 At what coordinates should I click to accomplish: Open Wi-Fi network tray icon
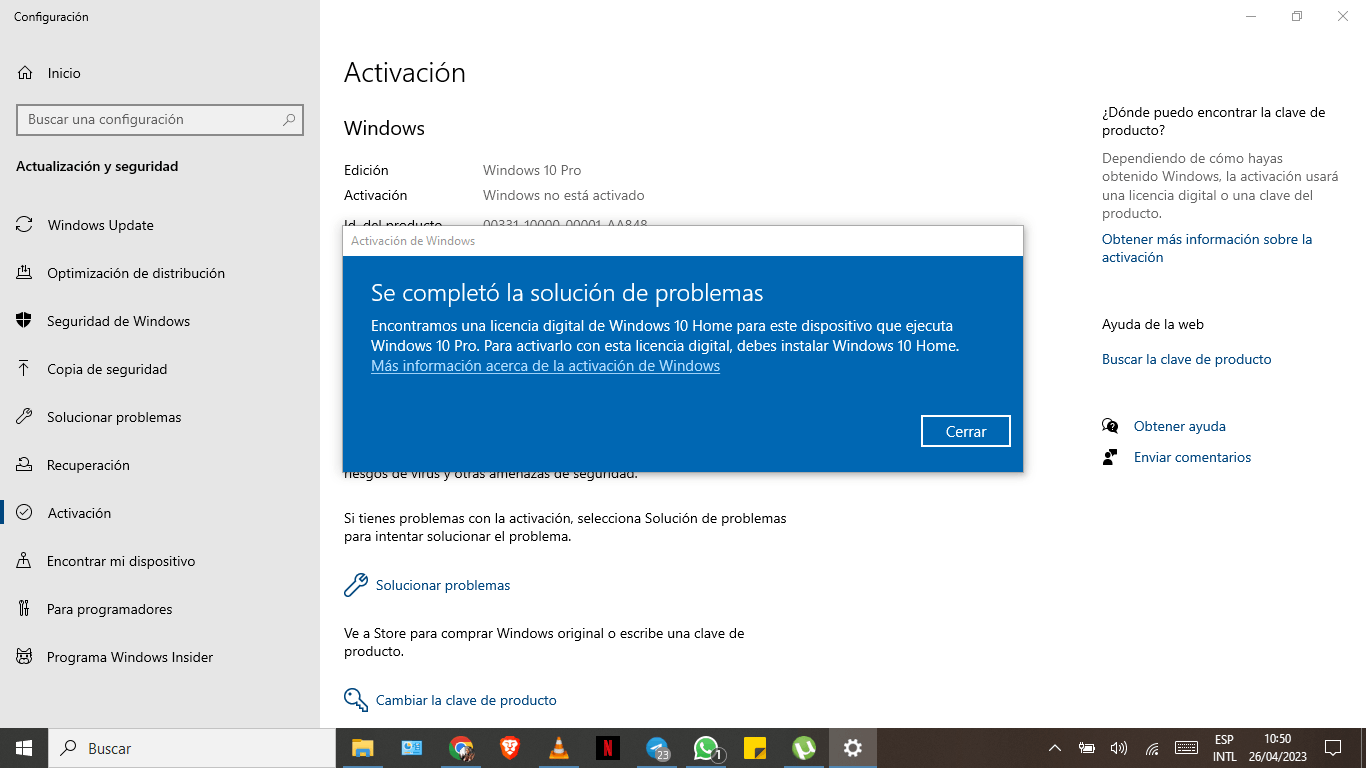(1152, 748)
